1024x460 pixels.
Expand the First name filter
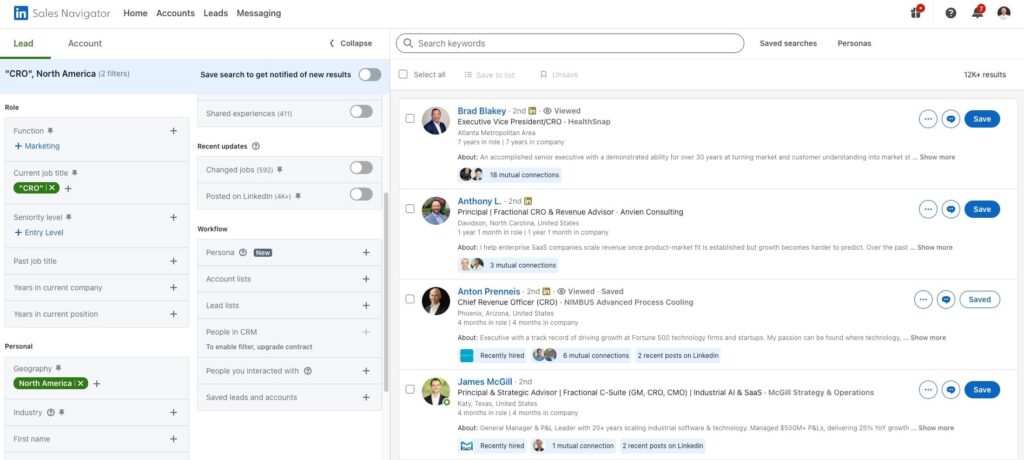pos(173,439)
